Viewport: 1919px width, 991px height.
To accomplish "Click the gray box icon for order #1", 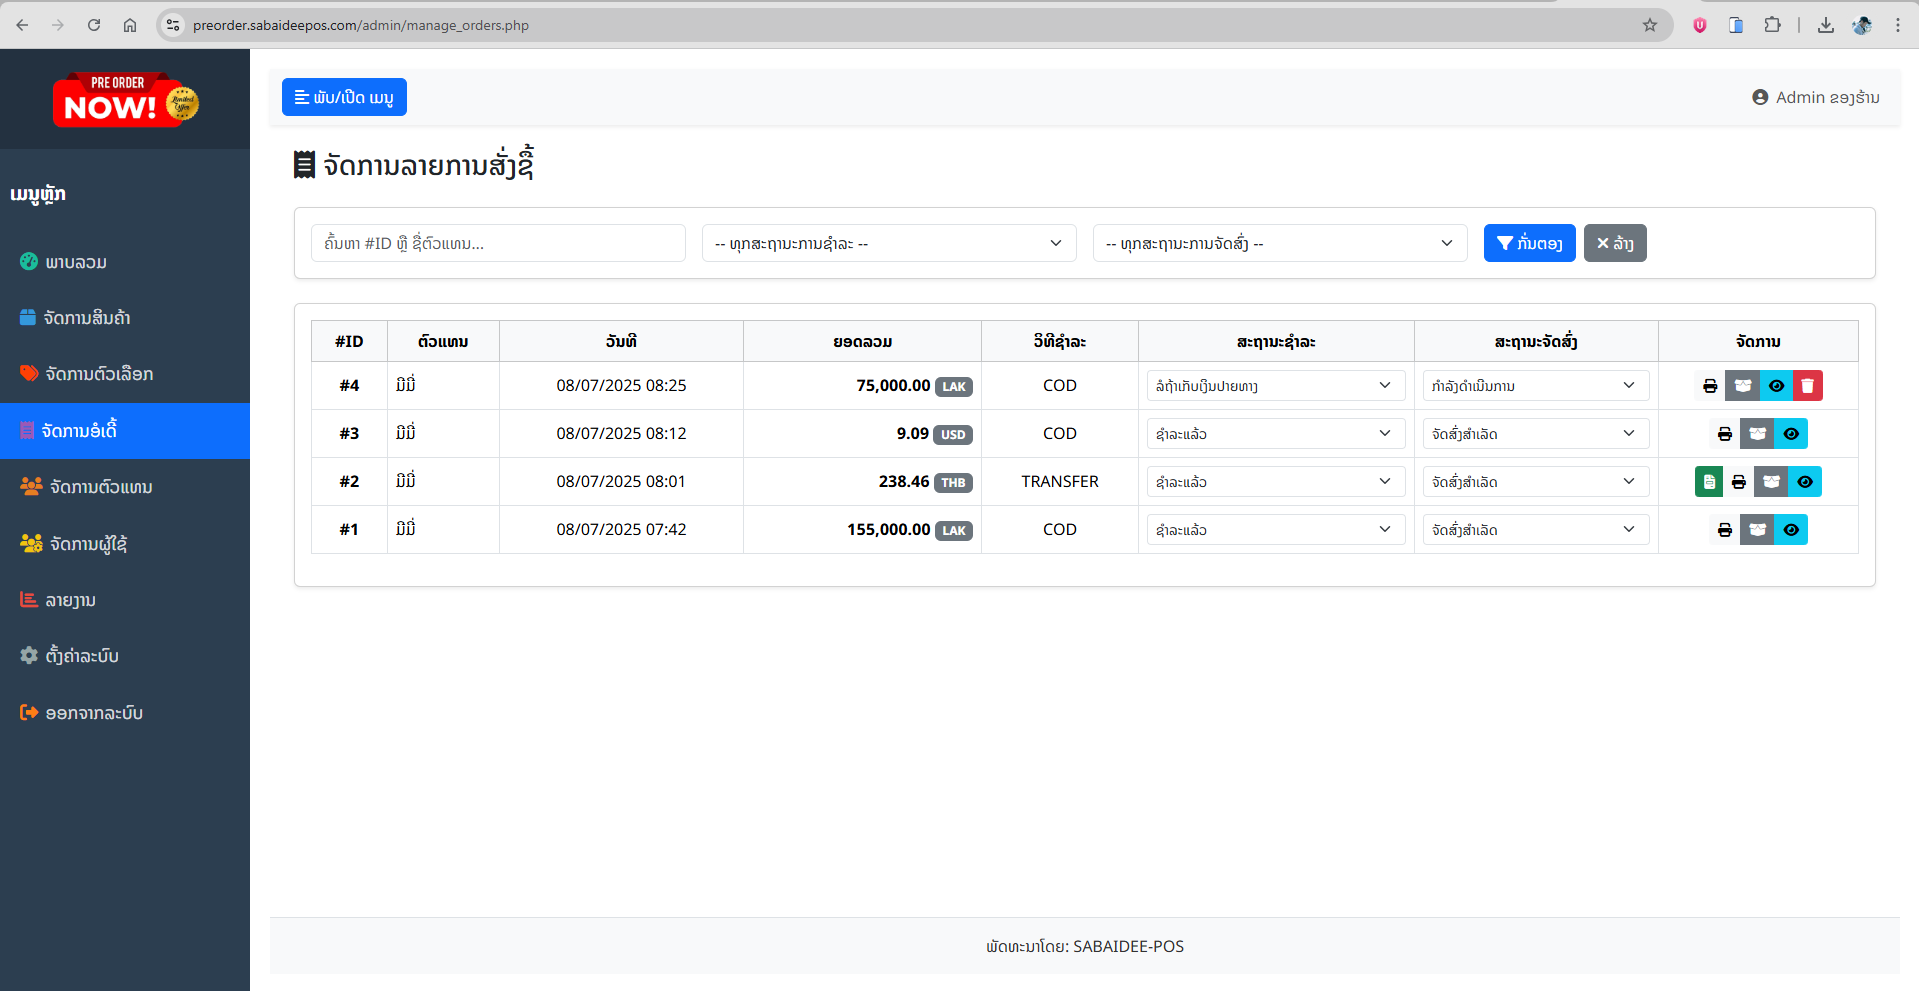I will [x=1757, y=530].
